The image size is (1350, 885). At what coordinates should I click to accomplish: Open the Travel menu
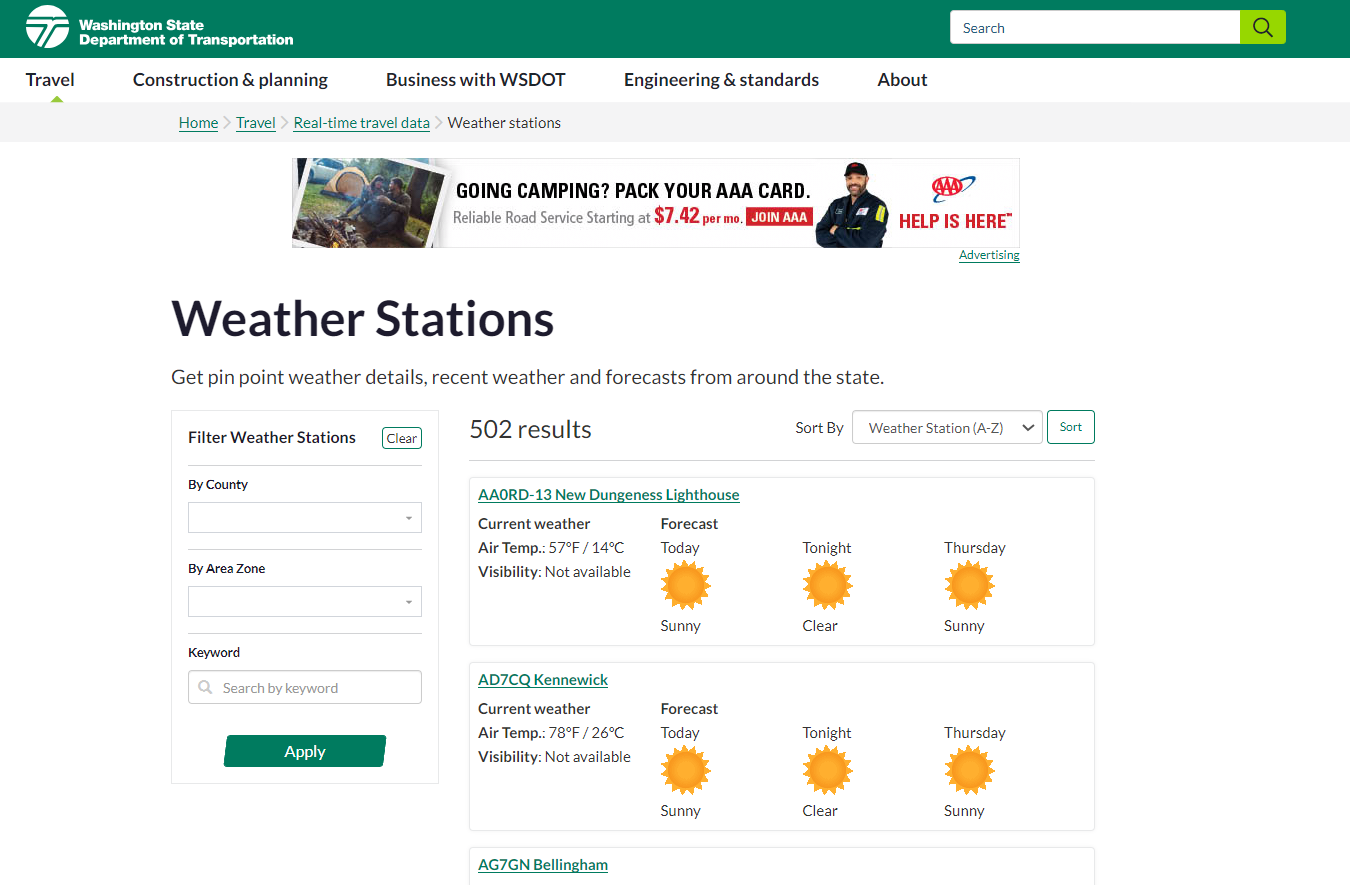pos(50,80)
